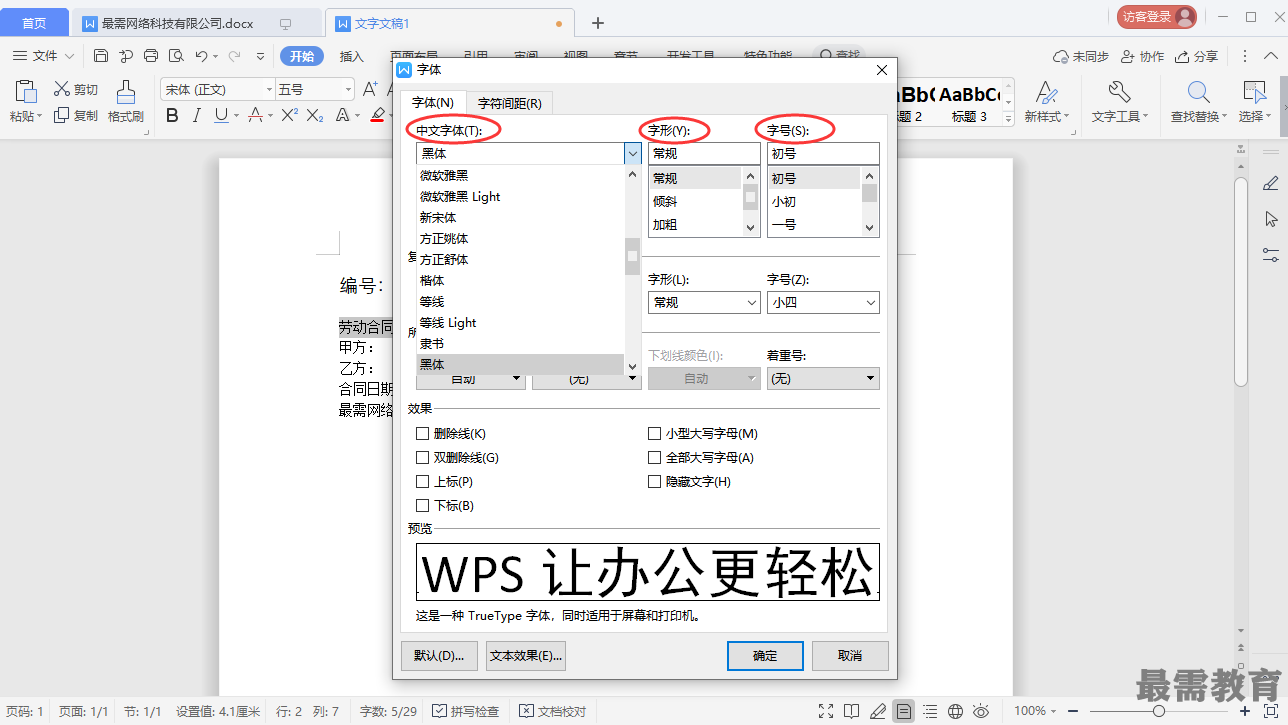Click the 访客登录 login button

[1156, 17]
